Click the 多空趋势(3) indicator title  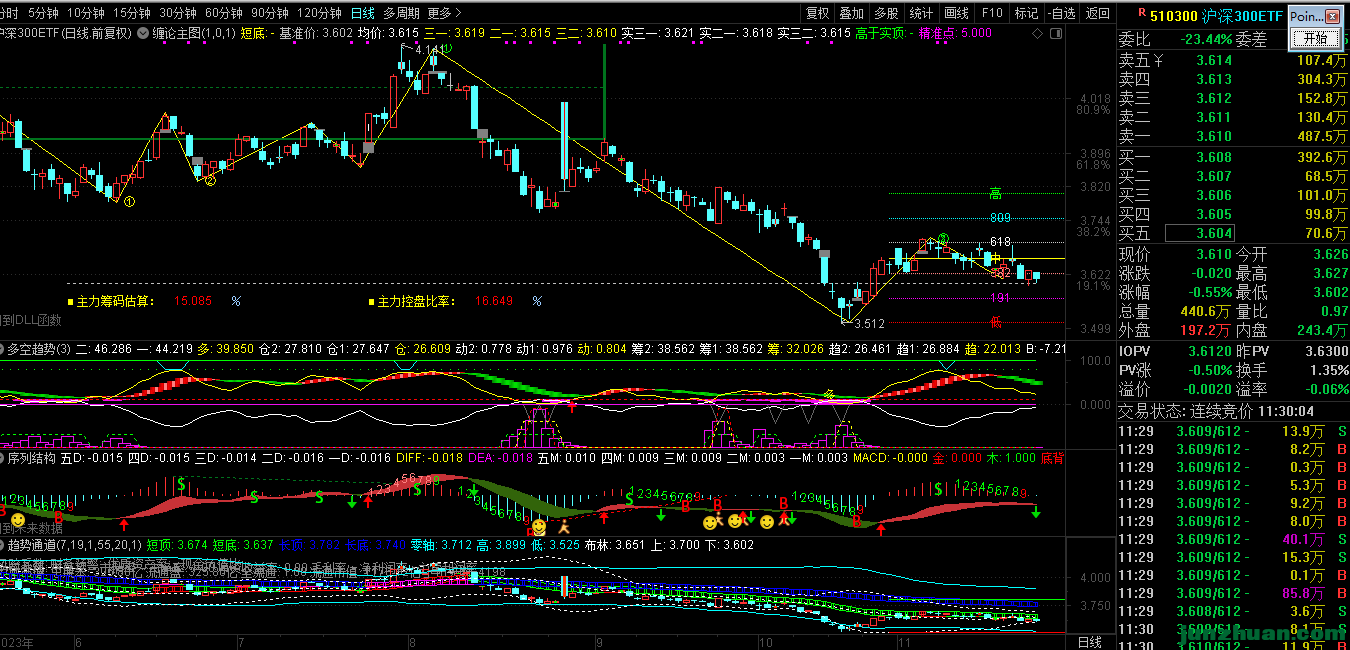(40, 349)
